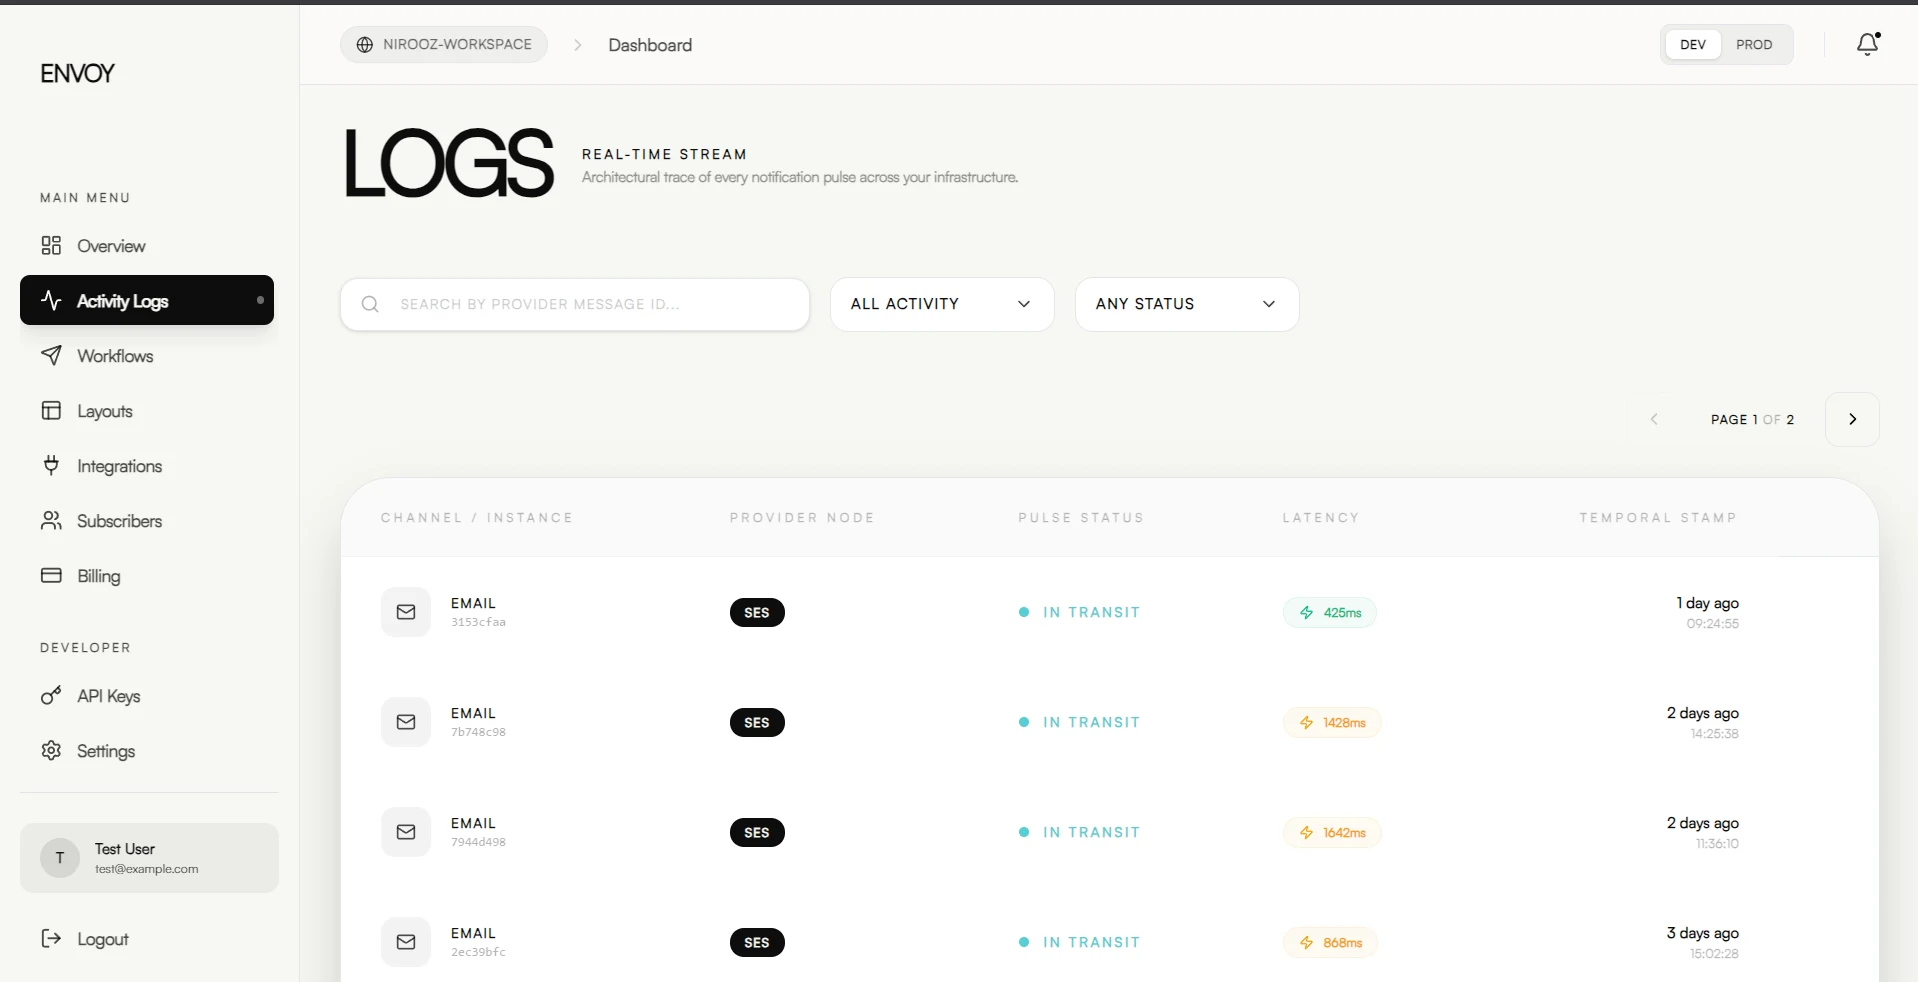Focus the provider message ID search field
Image resolution: width=1918 pixels, height=982 pixels.
[575, 304]
